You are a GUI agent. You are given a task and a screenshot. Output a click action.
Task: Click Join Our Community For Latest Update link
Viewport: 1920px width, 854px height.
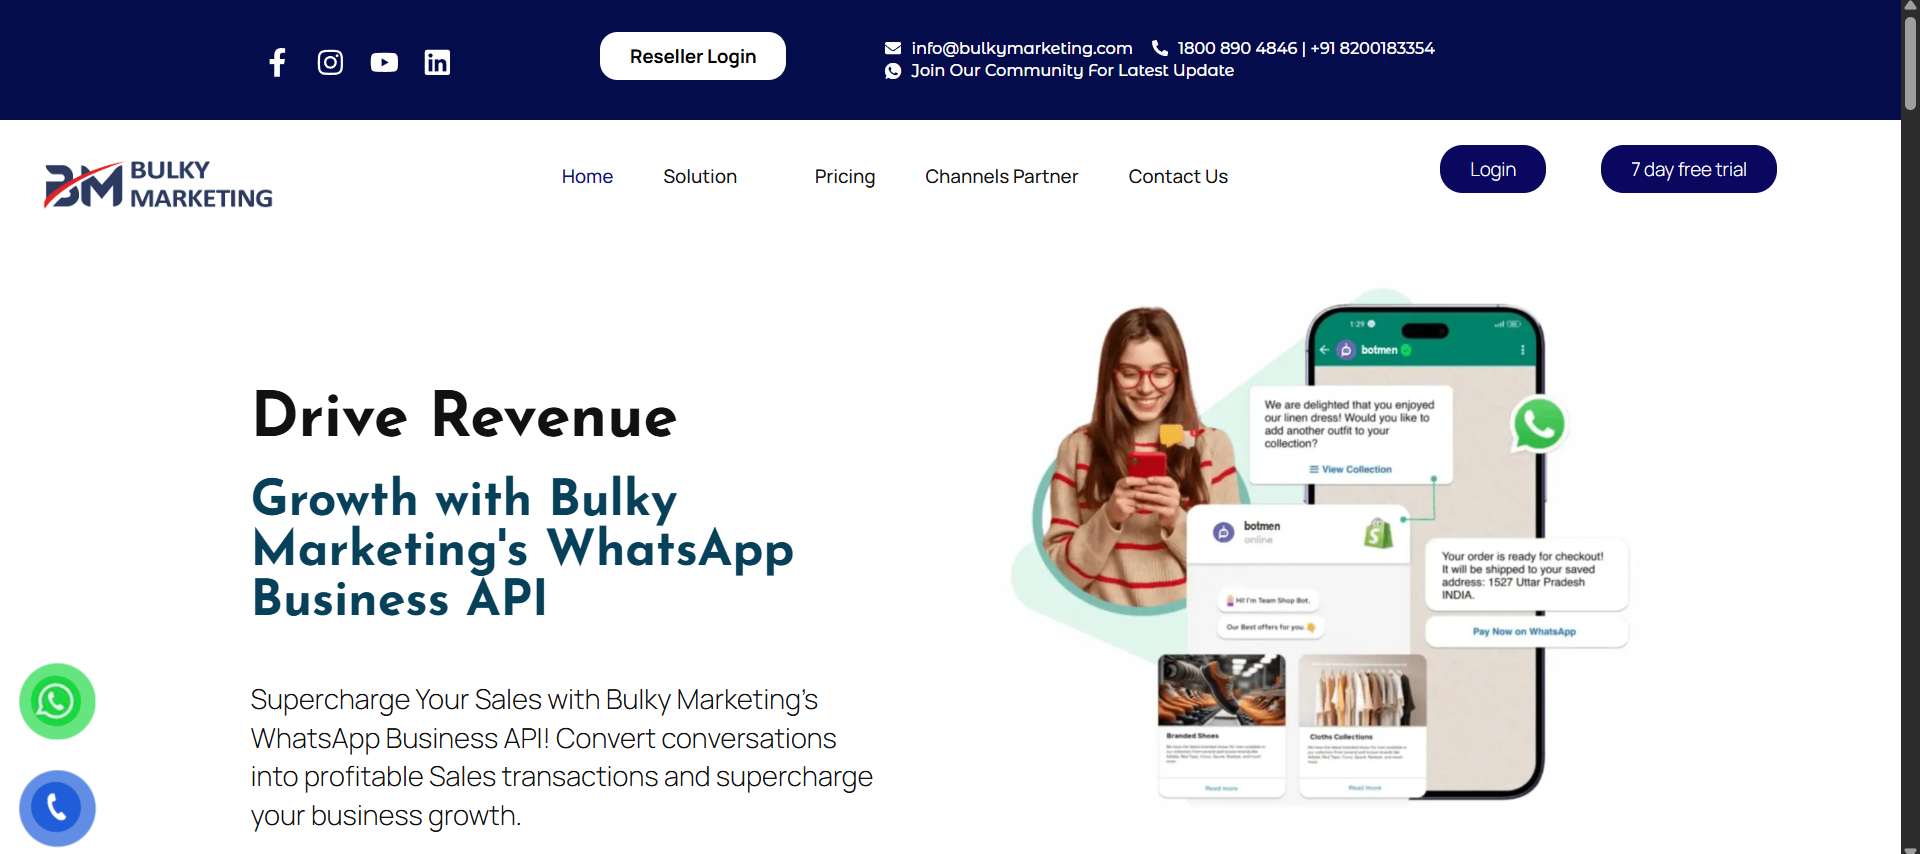coord(1072,70)
